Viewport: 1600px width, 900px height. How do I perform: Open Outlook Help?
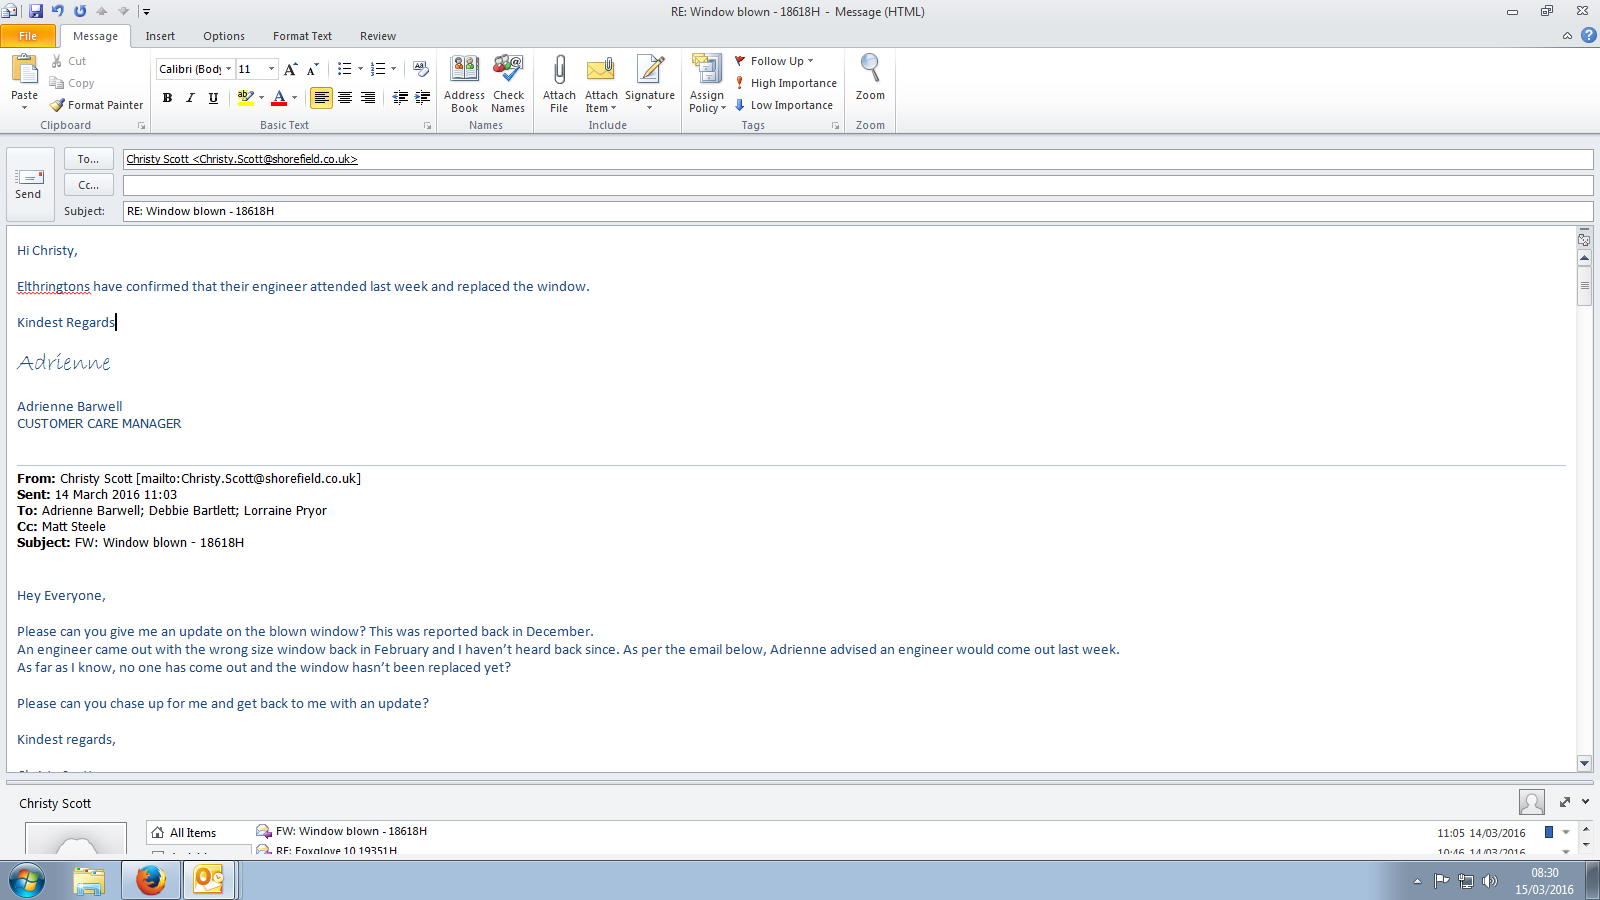1589,35
